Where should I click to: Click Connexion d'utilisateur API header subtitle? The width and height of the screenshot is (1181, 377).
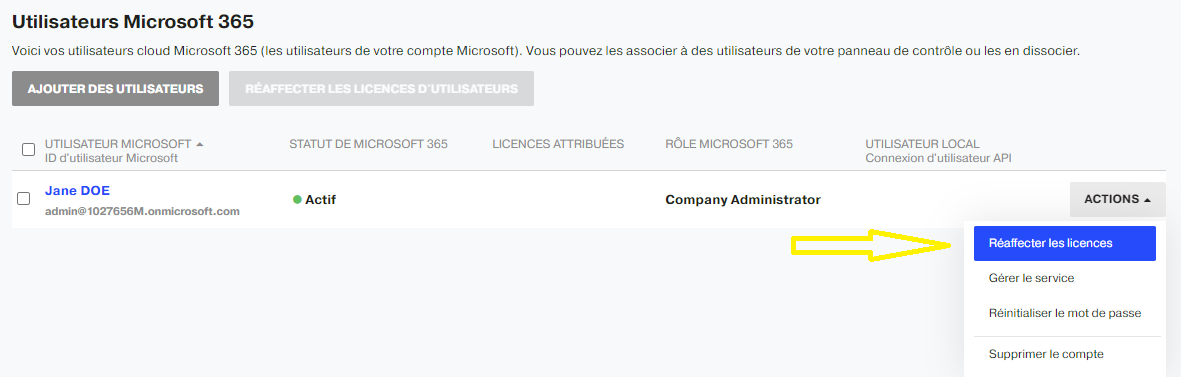[939, 158]
